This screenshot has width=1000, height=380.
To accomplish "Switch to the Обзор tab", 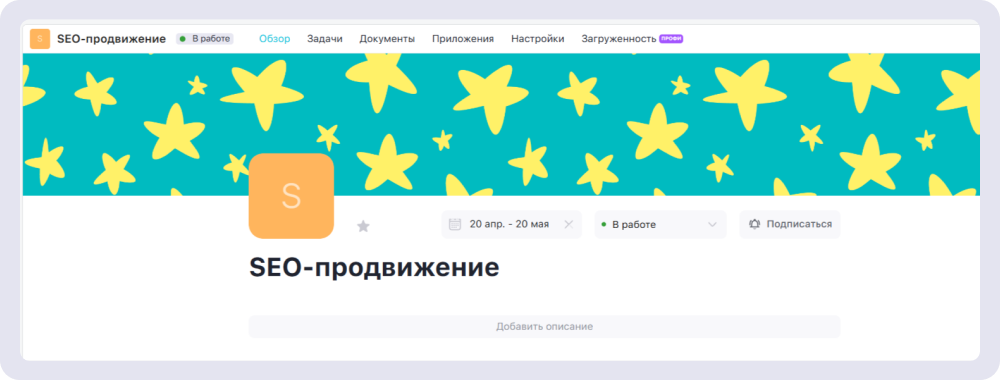I will pos(275,39).
